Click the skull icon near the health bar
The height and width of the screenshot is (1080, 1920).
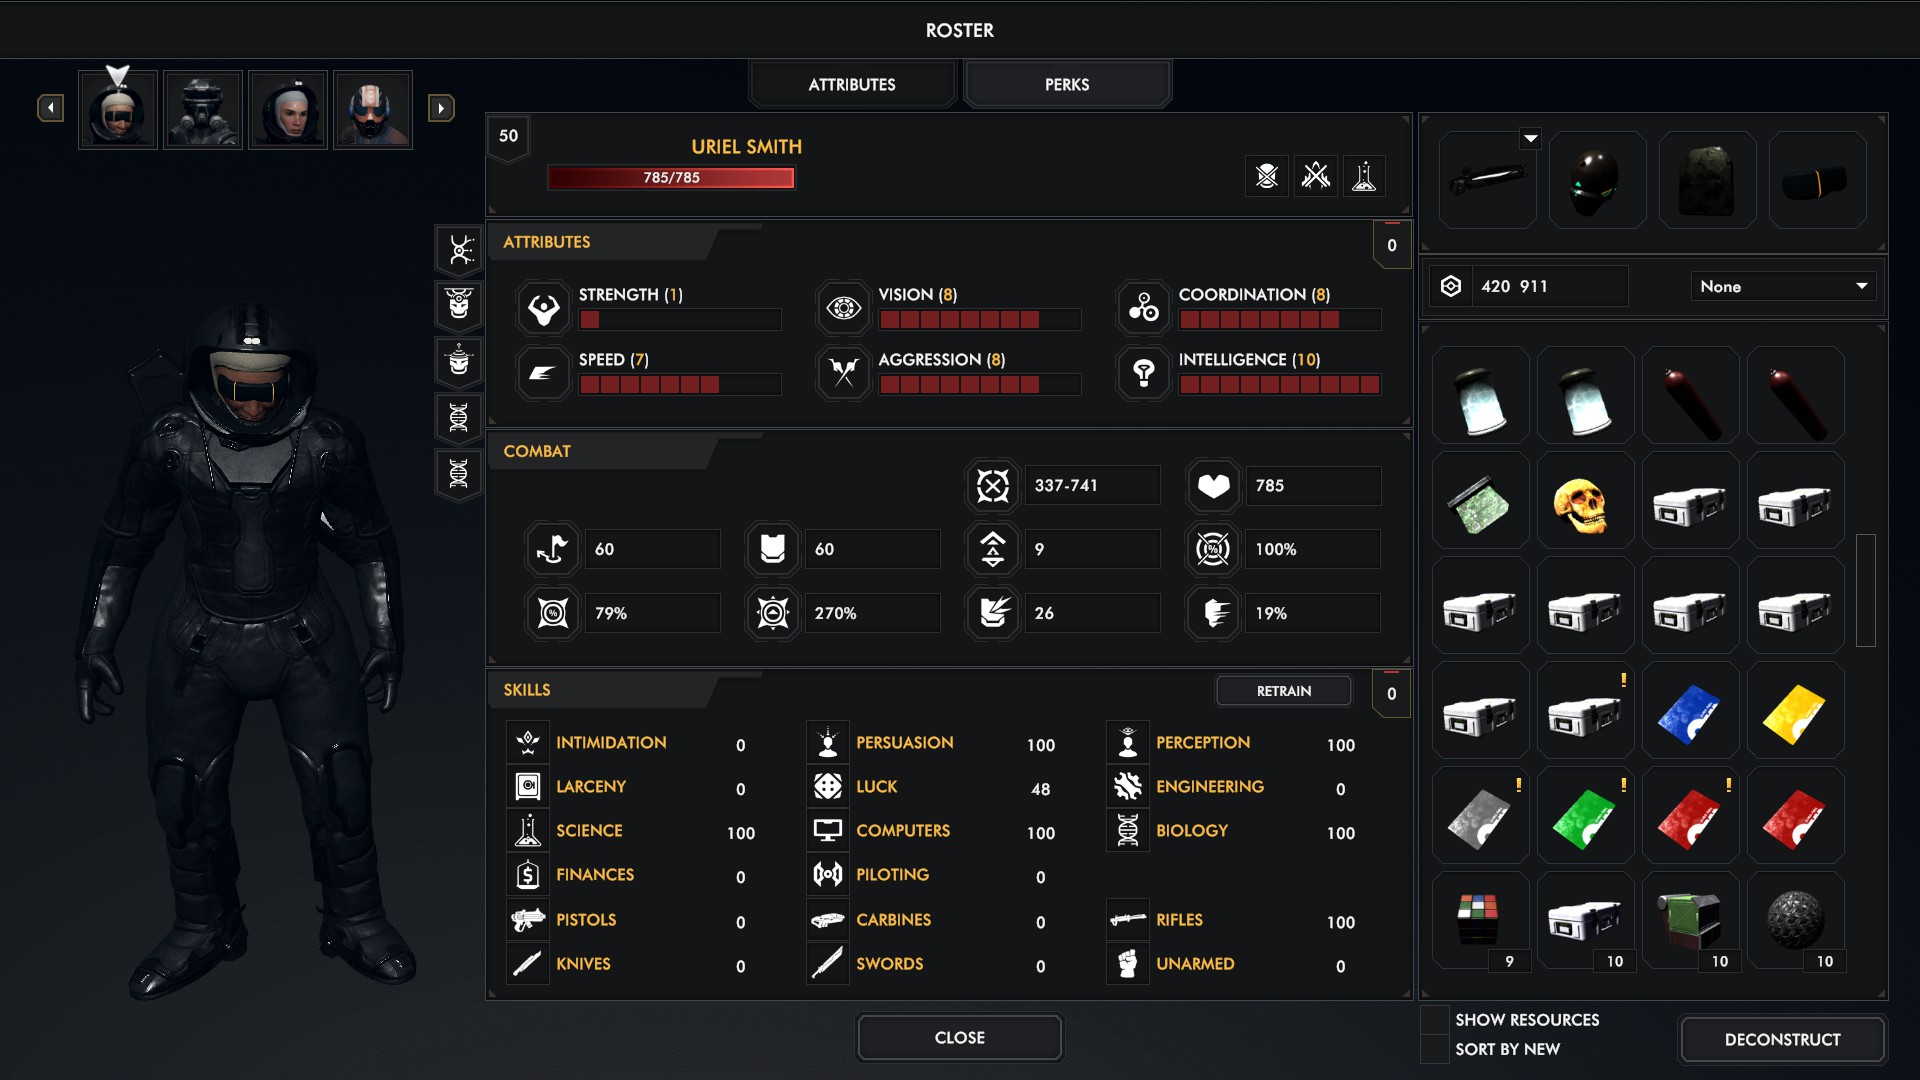tap(1267, 177)
